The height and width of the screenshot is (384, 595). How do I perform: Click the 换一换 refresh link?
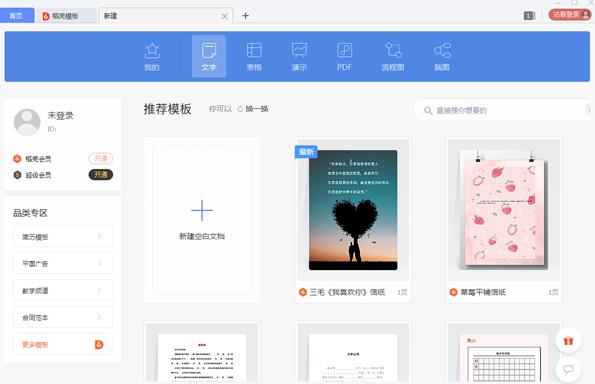pos(257,109)
